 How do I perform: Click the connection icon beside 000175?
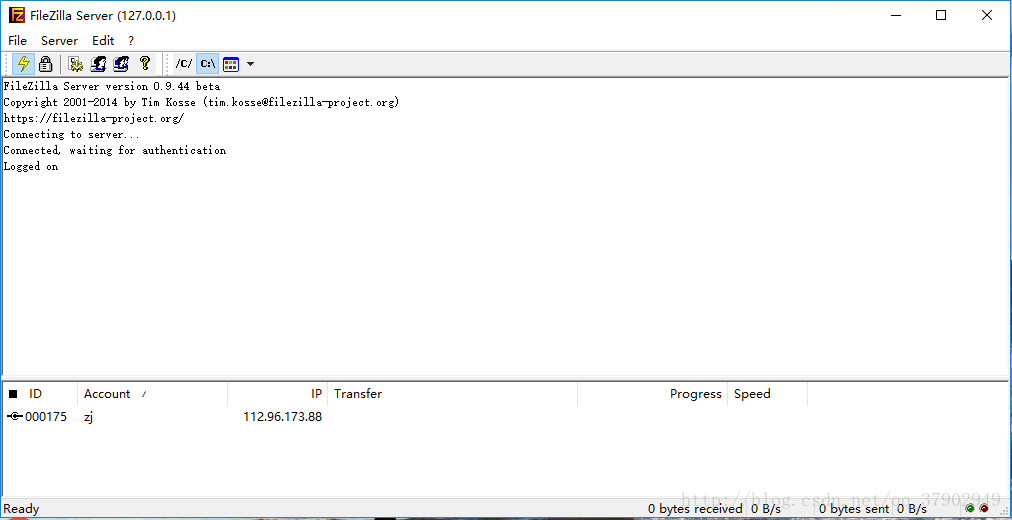[x=15, y=417]
